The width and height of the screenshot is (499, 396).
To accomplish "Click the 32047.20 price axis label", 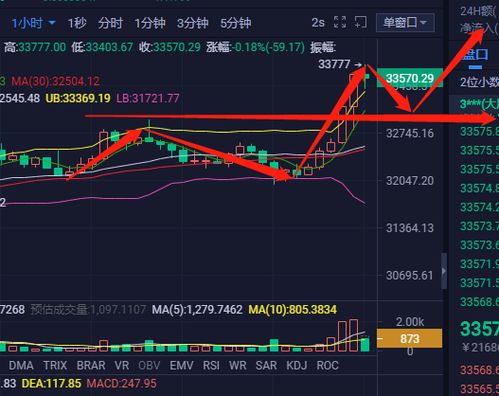I will tap(410, 181).
